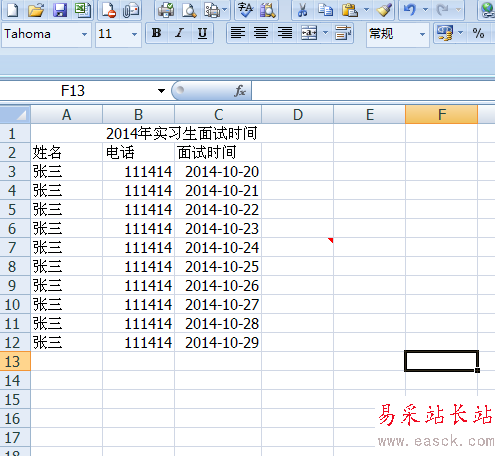Expand merge and center options arrow
Image resolution: width=495 pixels, height=456 pixels.
326,33
